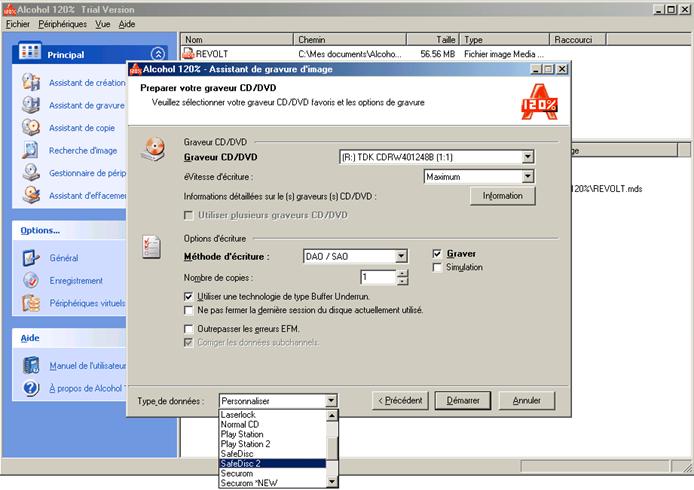Open the Périphériques menu
This screenshot has width=694, height=490.
pos(62,24)
